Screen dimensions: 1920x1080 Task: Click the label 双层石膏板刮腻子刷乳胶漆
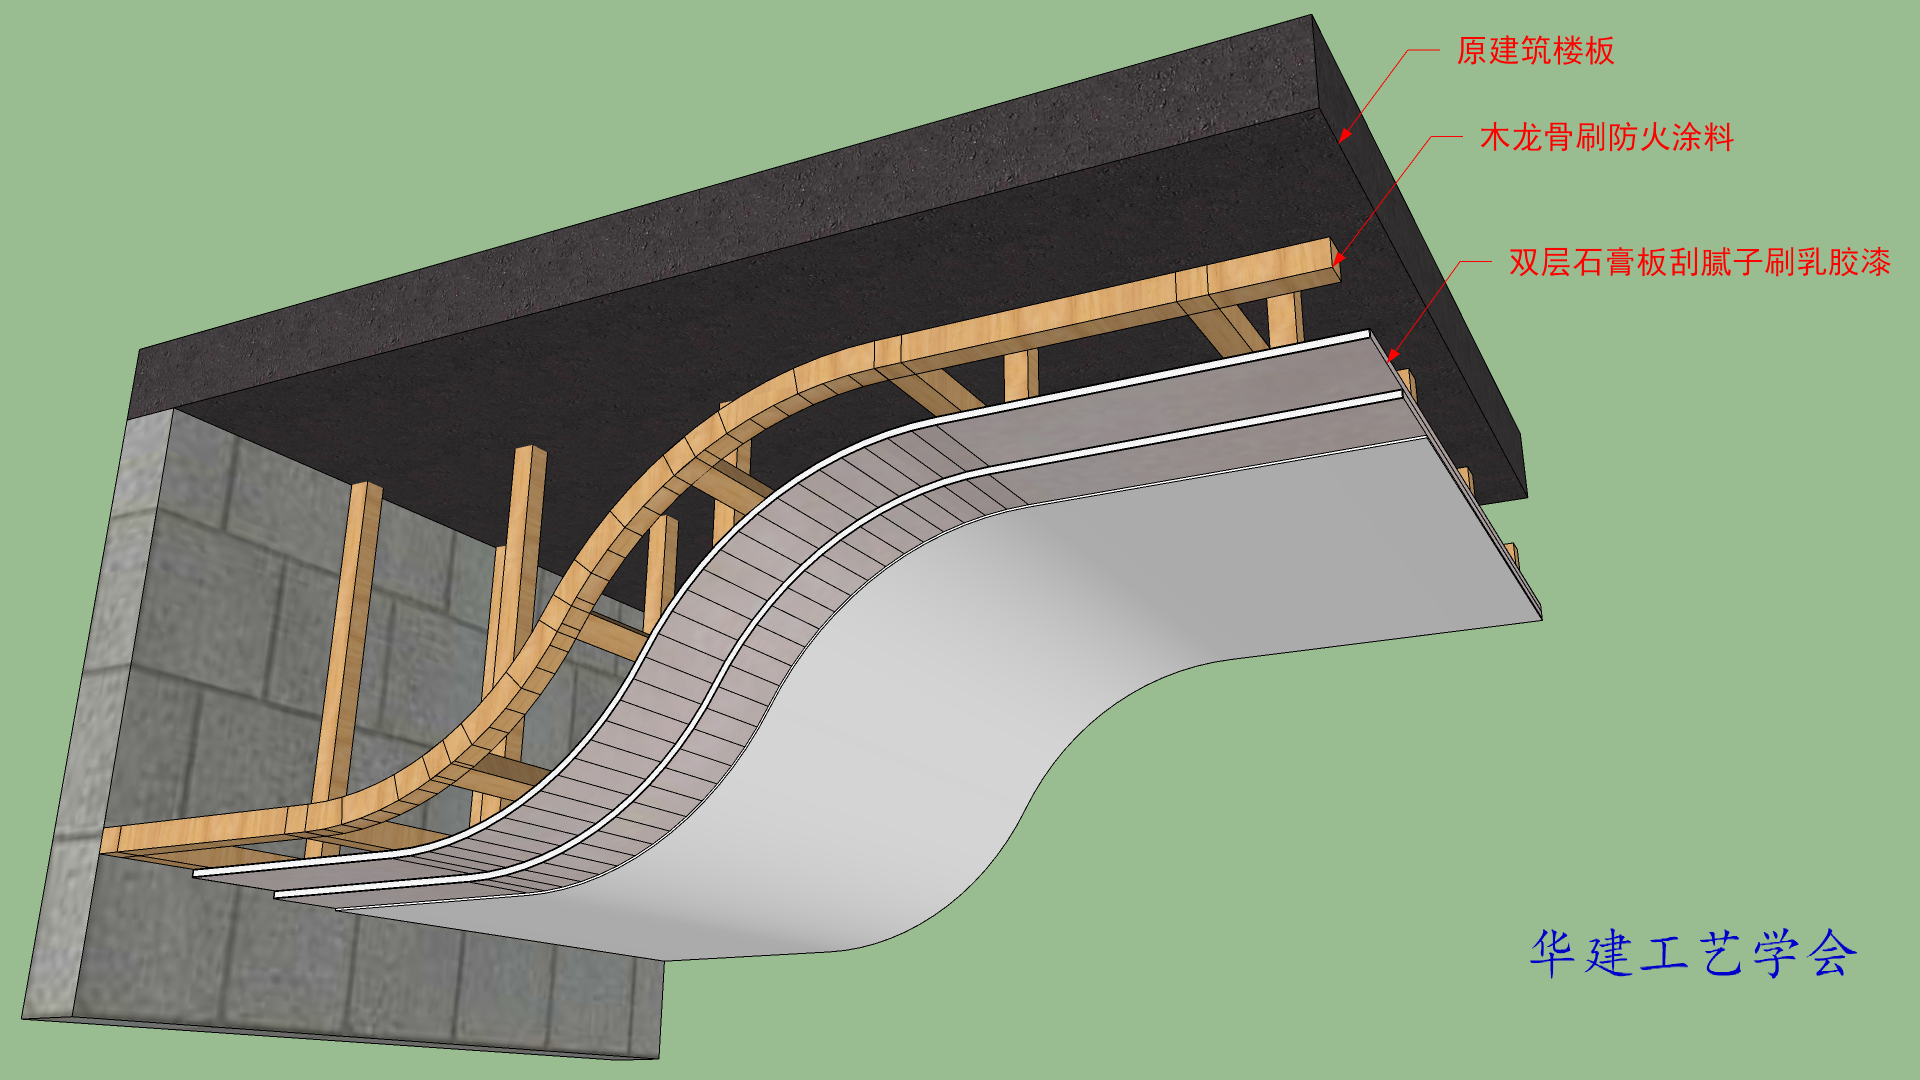coord(1700,262)
